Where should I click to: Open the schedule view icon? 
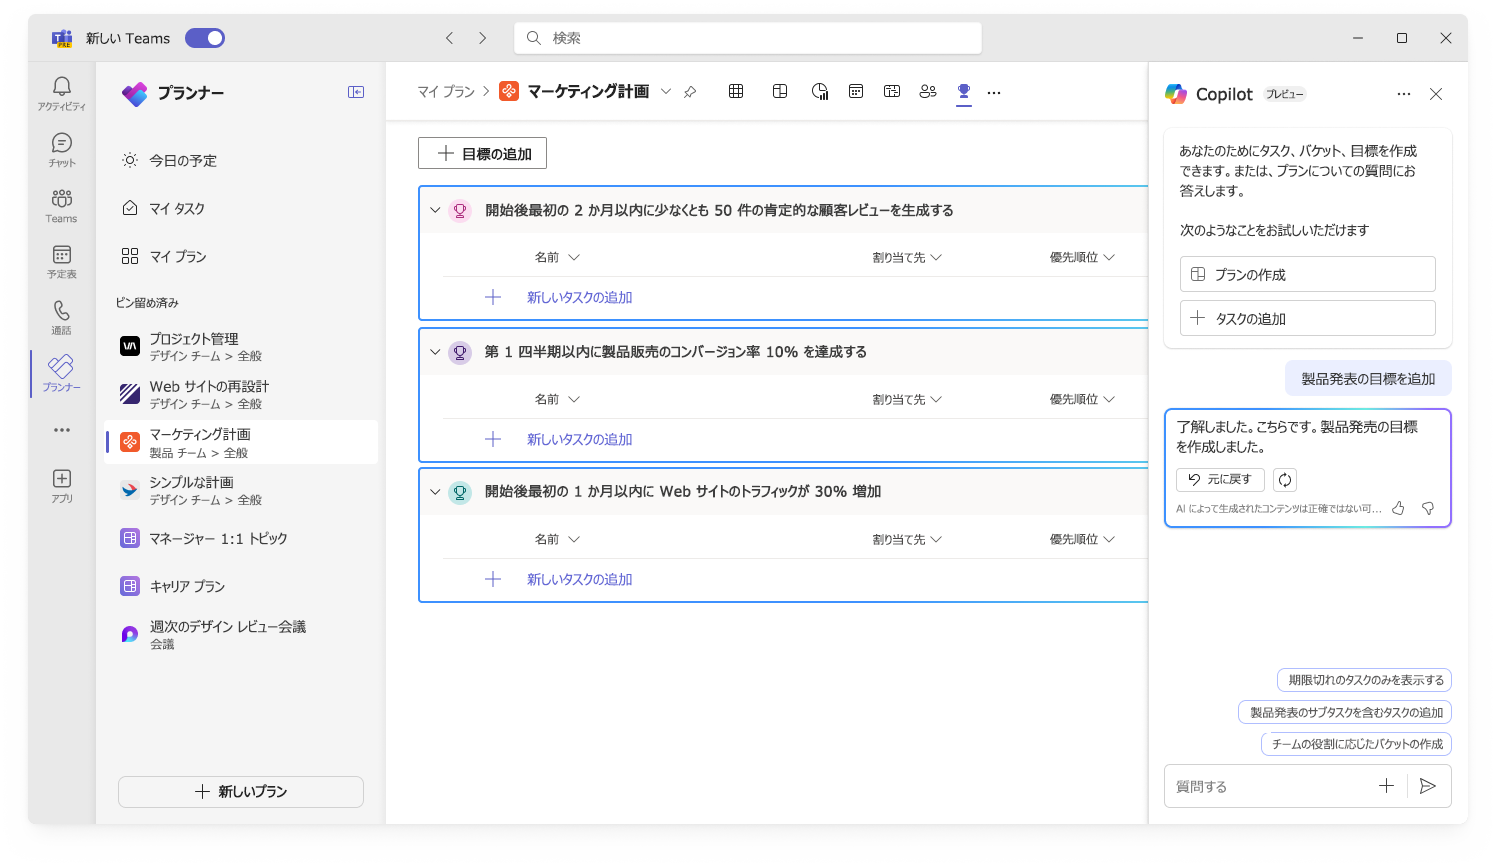856,91
